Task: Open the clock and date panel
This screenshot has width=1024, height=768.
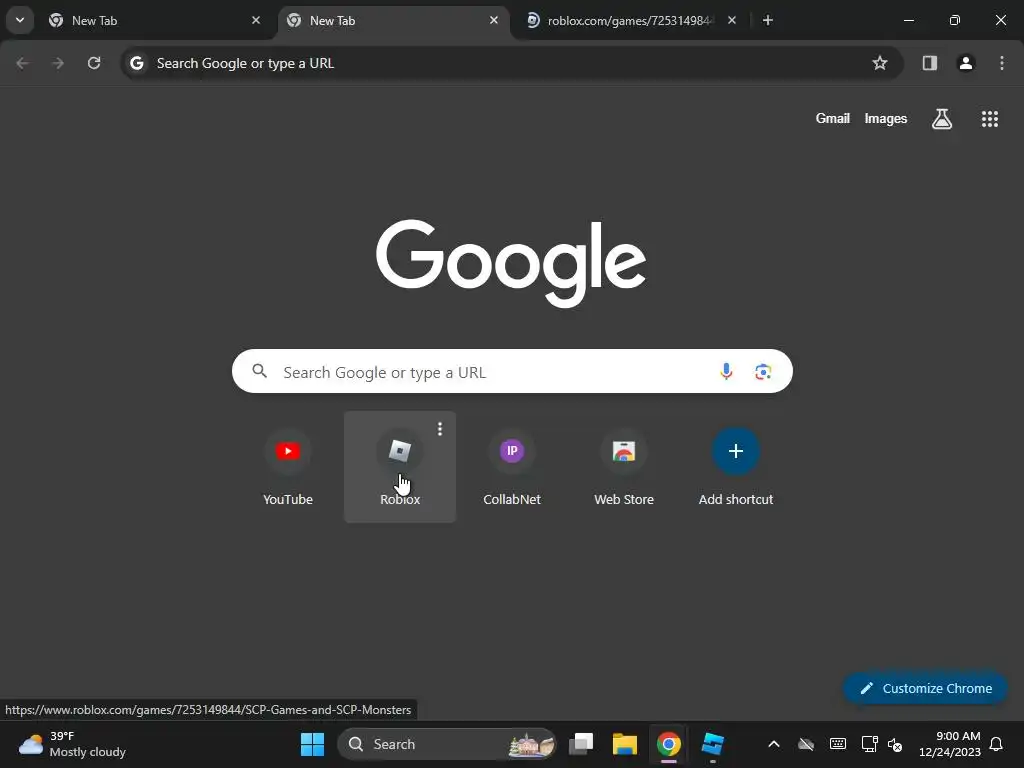Action: click(x=949, y=744)
